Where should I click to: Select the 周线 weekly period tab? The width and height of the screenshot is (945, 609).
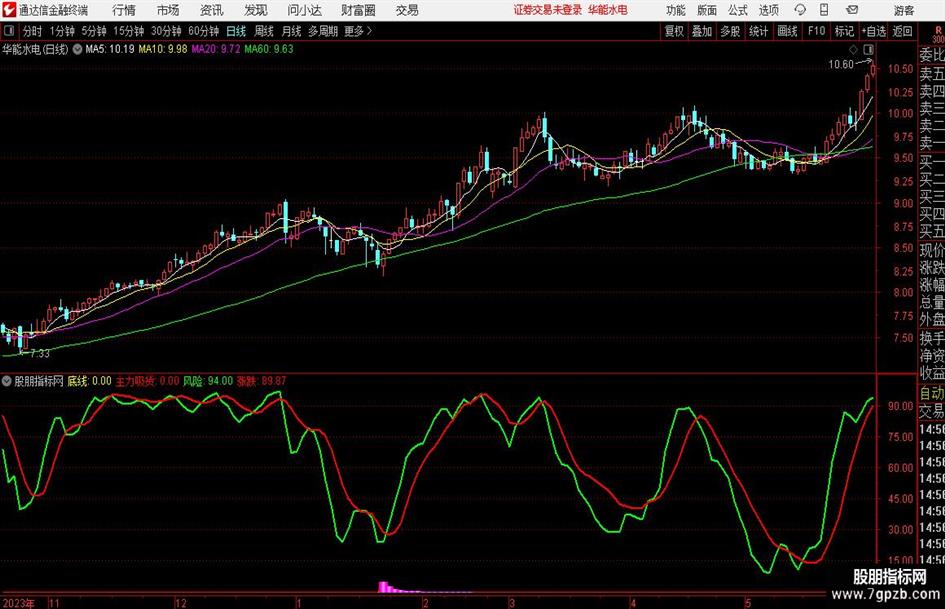point(264,31)
